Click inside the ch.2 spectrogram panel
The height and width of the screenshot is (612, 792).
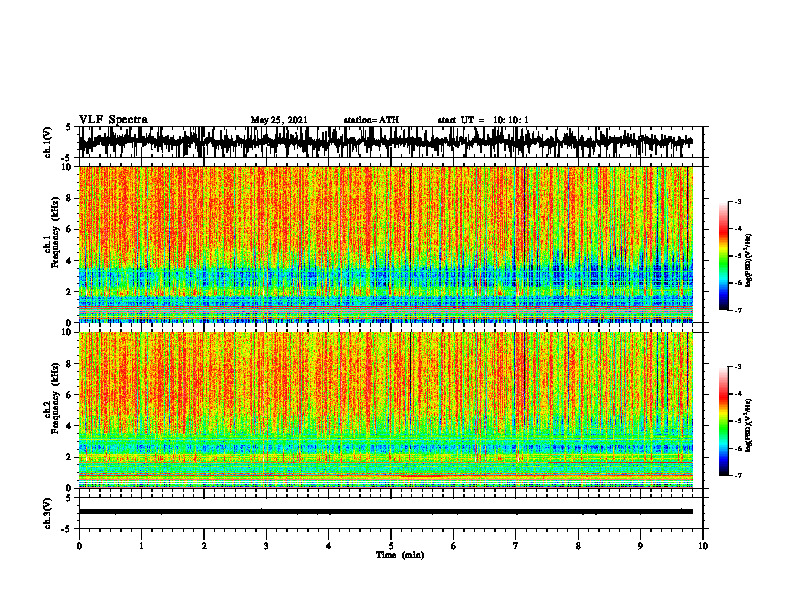pos(385,410)
